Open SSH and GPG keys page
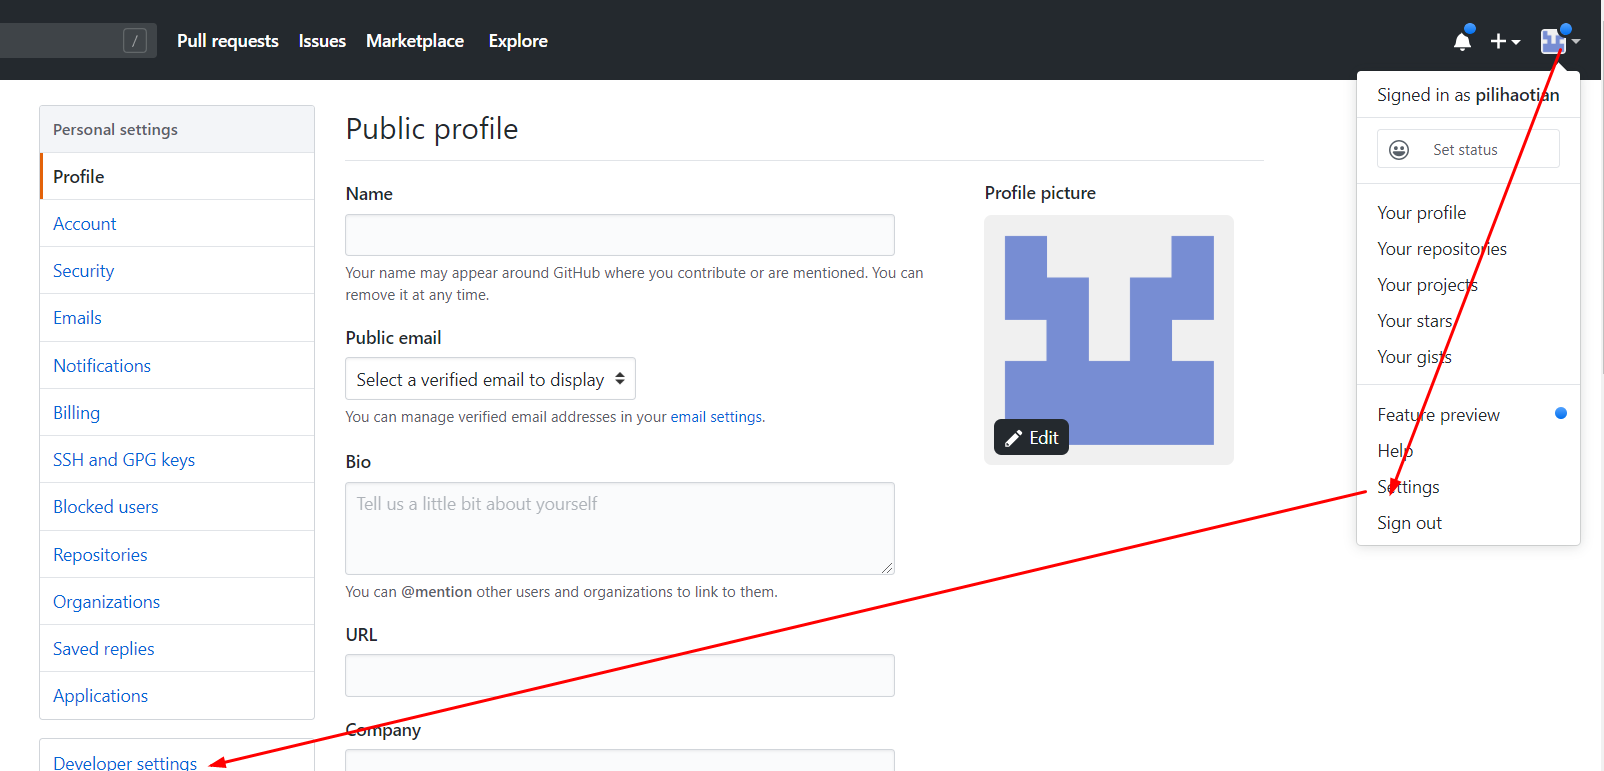The height and width of the screenshot is (771, 1604). point(177,459)
